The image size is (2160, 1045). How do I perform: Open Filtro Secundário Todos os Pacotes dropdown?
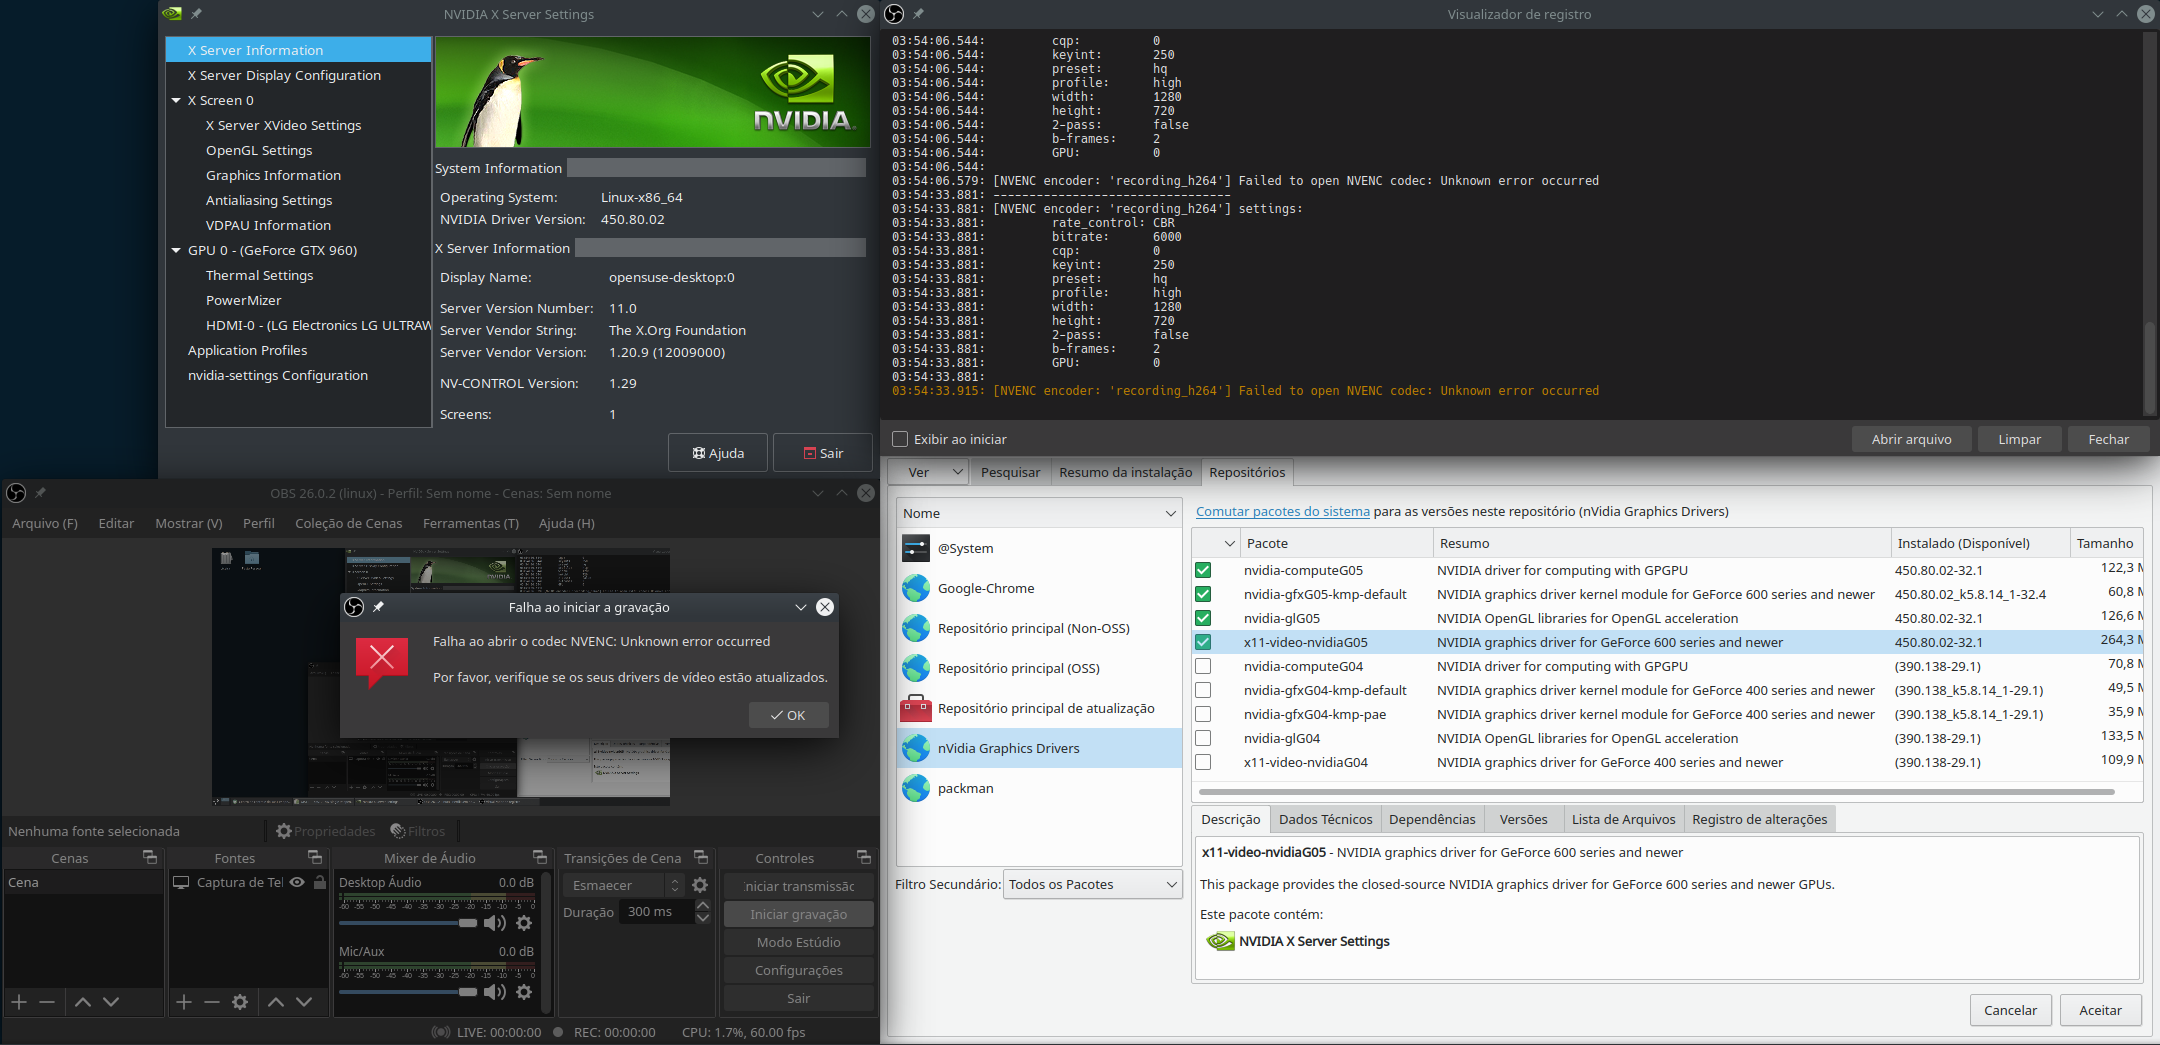1092,884
